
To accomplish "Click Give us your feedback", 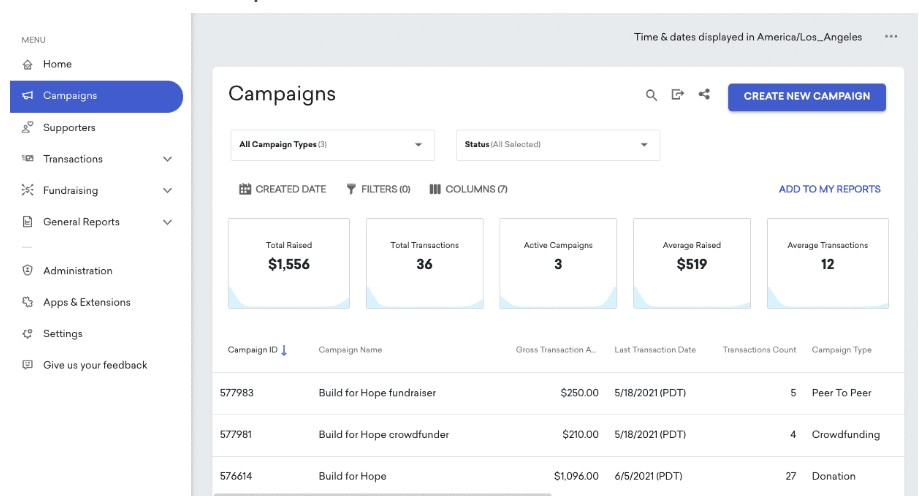I will (96, 365).
